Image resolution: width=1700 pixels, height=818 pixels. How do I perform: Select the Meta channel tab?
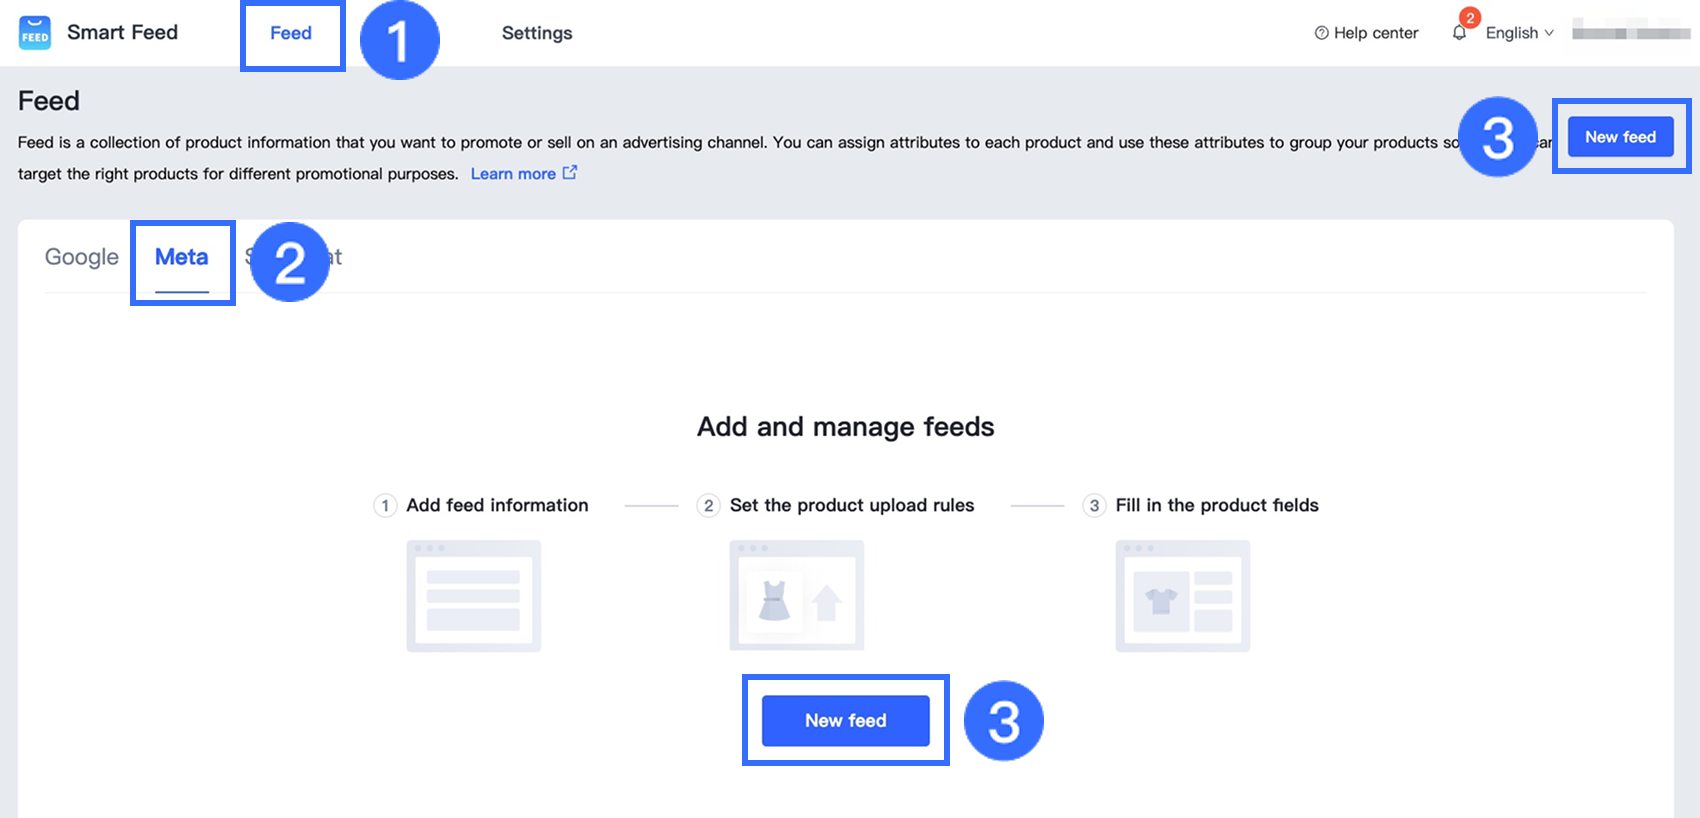point(182,257)
